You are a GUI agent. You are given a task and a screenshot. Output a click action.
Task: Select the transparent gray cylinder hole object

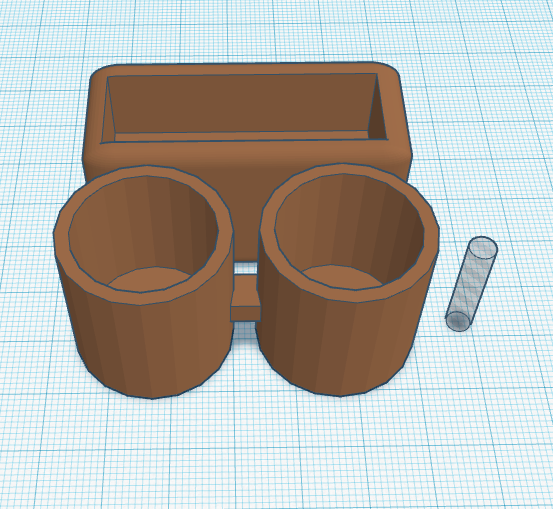click(471, 284)
